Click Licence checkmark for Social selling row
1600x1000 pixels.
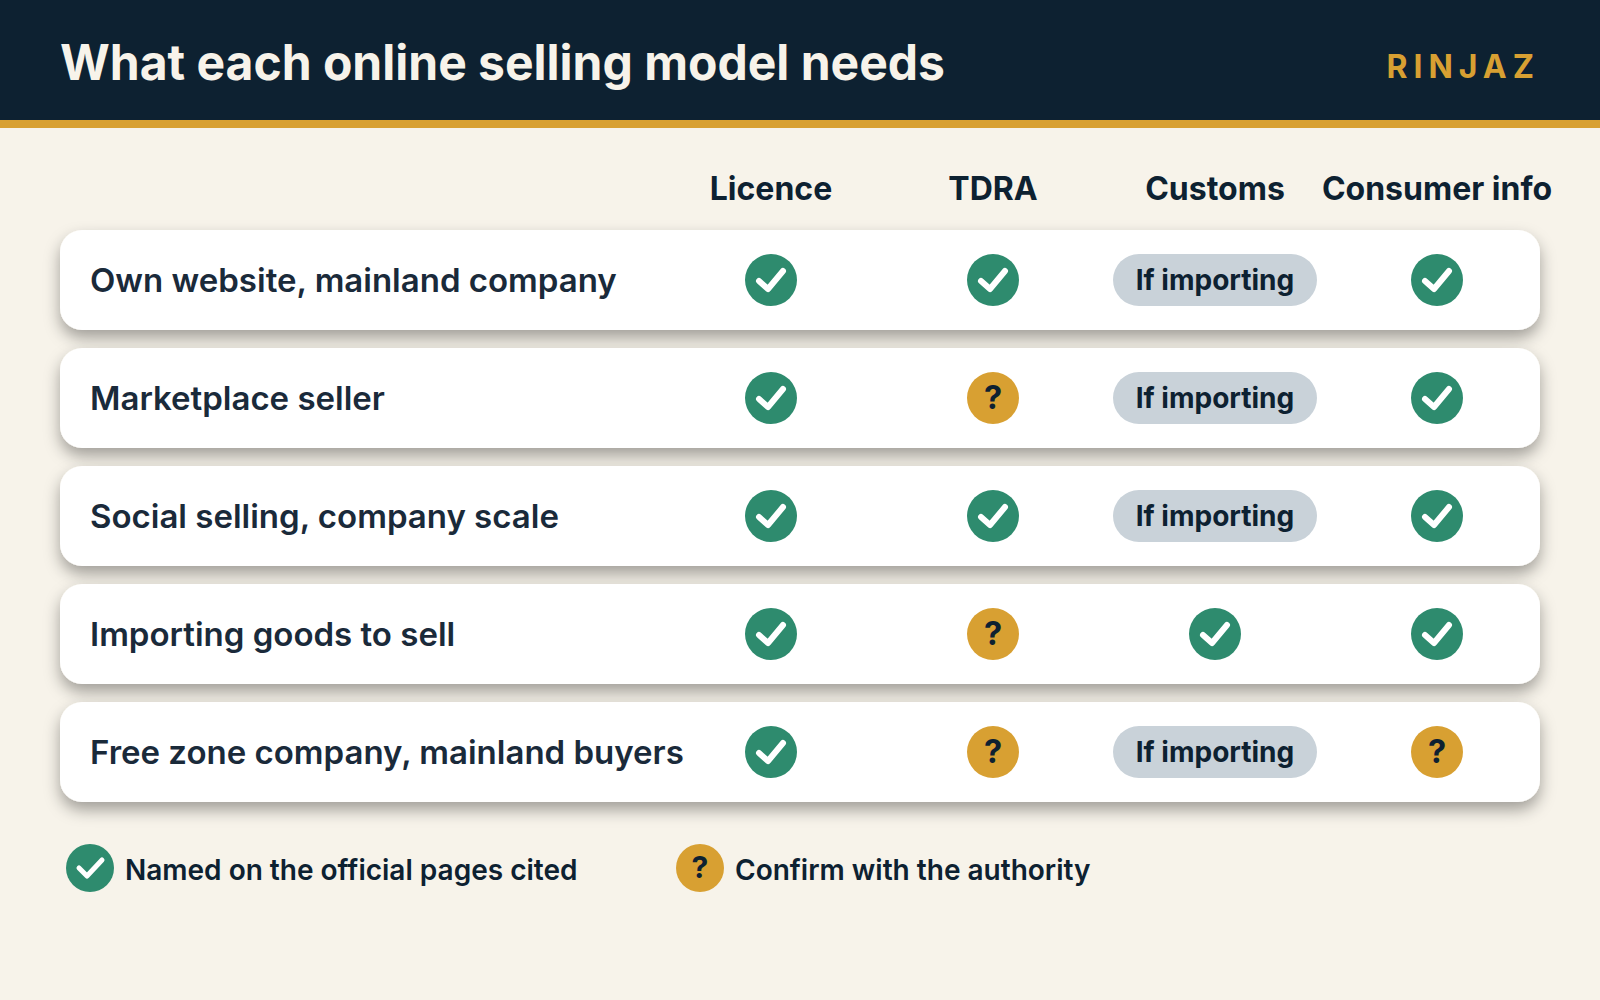pos(771,516)
